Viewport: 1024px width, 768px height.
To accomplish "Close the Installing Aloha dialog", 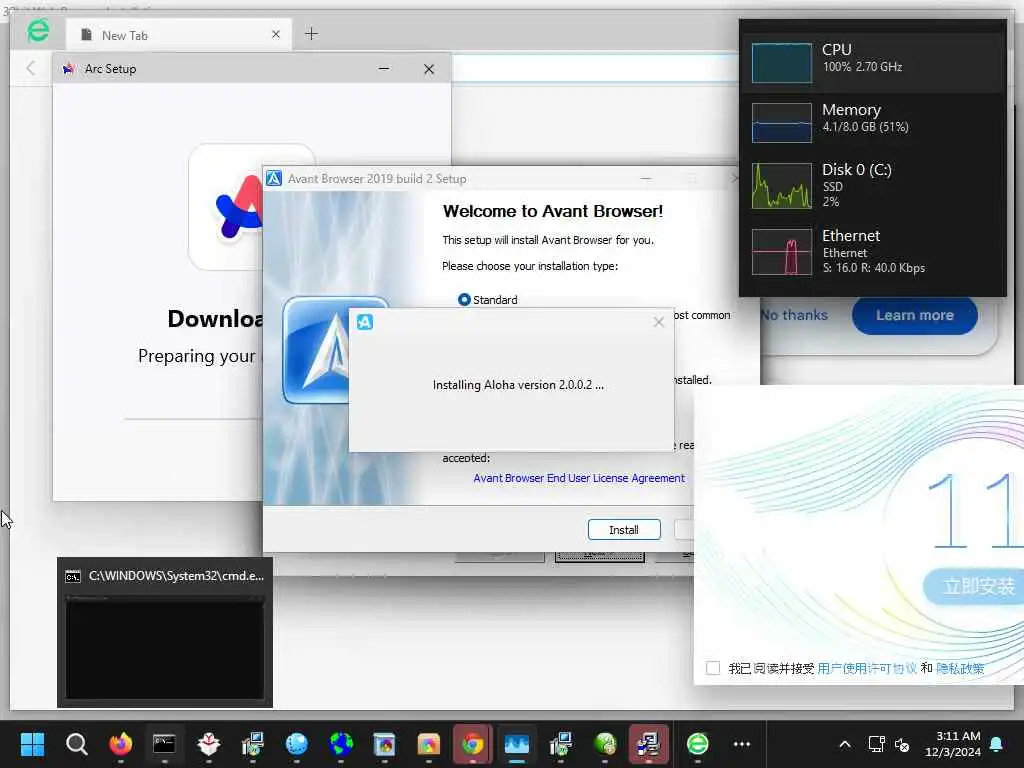I will click(658, 322).
